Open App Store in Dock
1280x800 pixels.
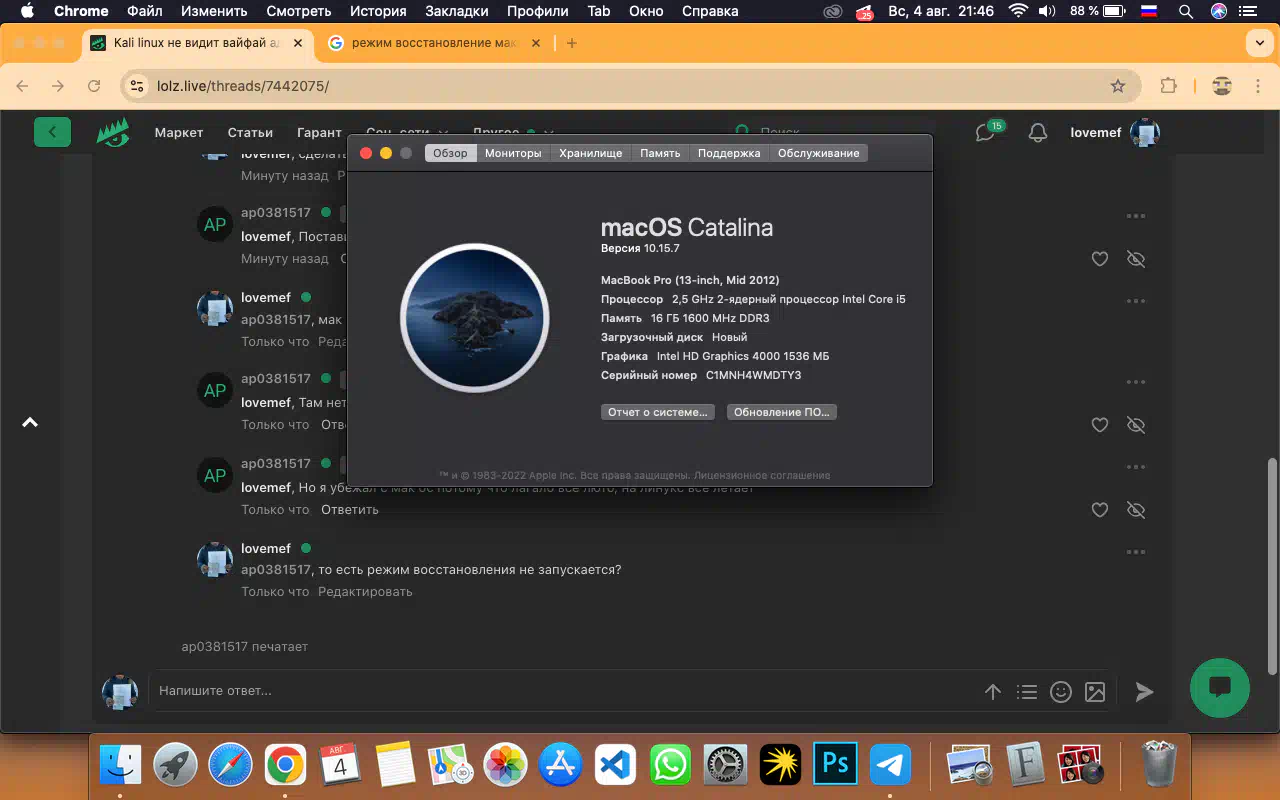560,765
